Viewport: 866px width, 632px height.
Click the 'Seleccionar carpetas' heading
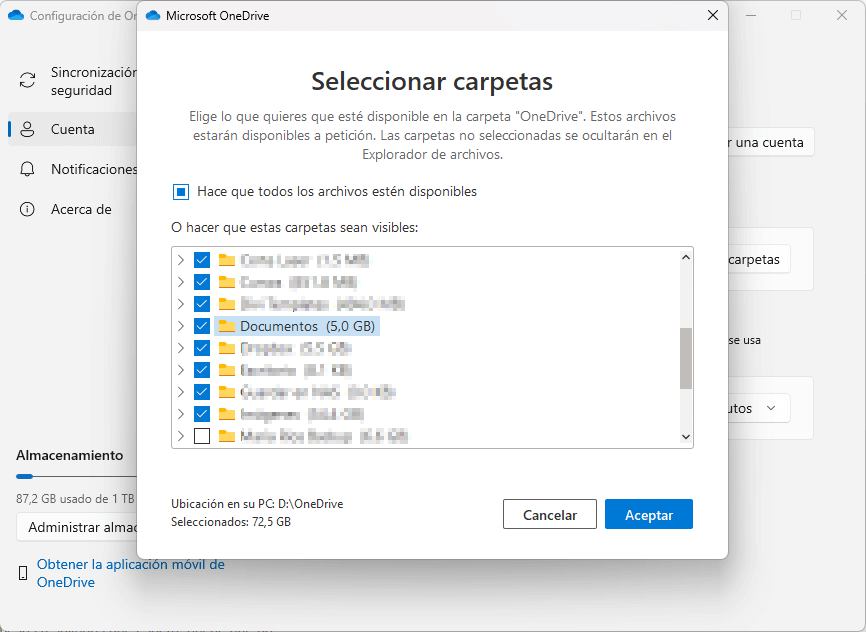tap(432, 82)
